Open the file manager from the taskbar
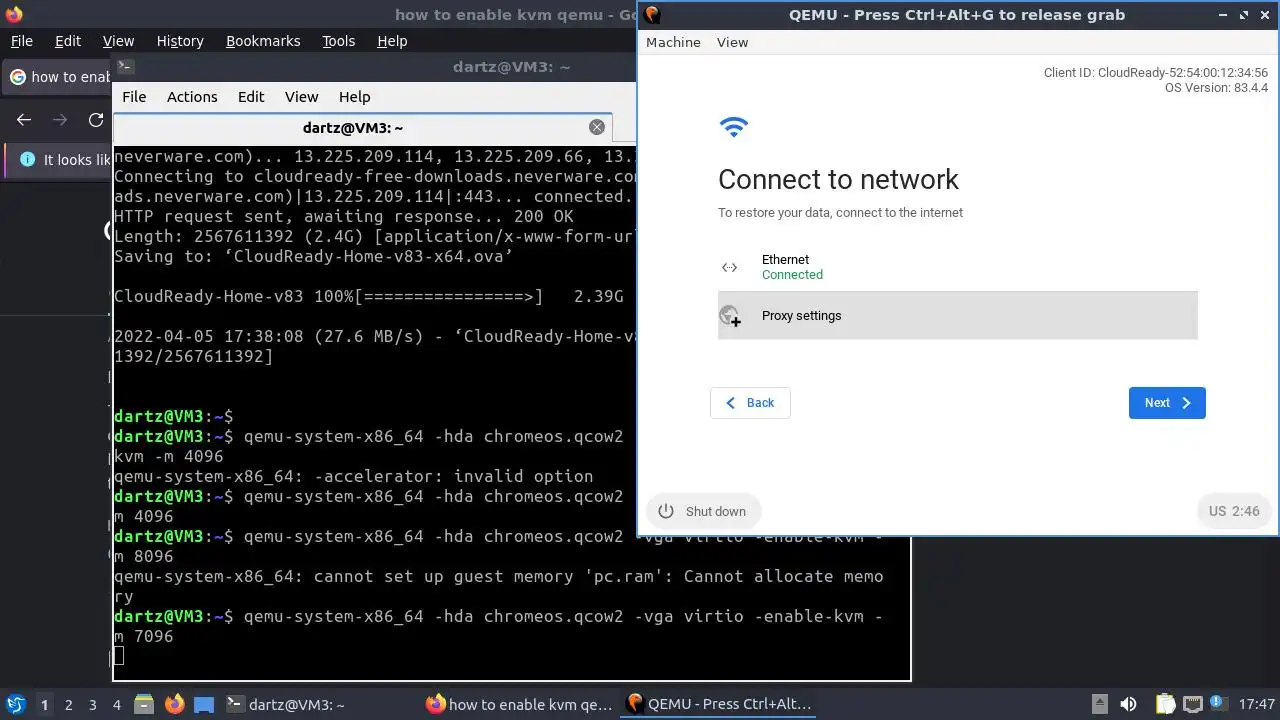Image resolution: width=1280 pixels, height=720 pixels. pos(143,704)
